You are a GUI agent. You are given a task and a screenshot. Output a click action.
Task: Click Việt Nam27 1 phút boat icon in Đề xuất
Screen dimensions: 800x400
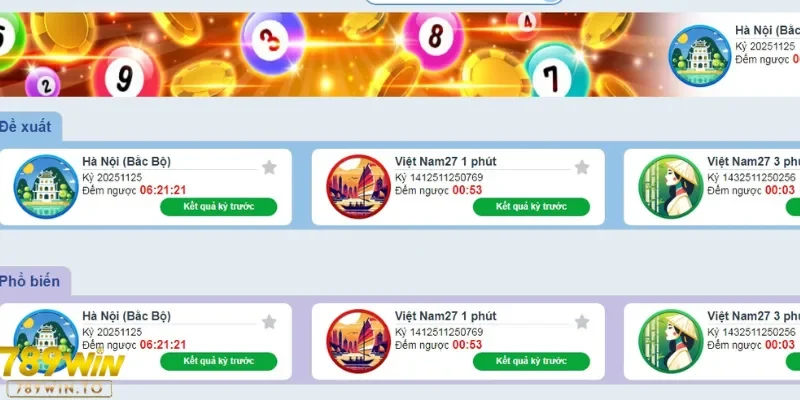pyautogui.click(x=359, y=187)
